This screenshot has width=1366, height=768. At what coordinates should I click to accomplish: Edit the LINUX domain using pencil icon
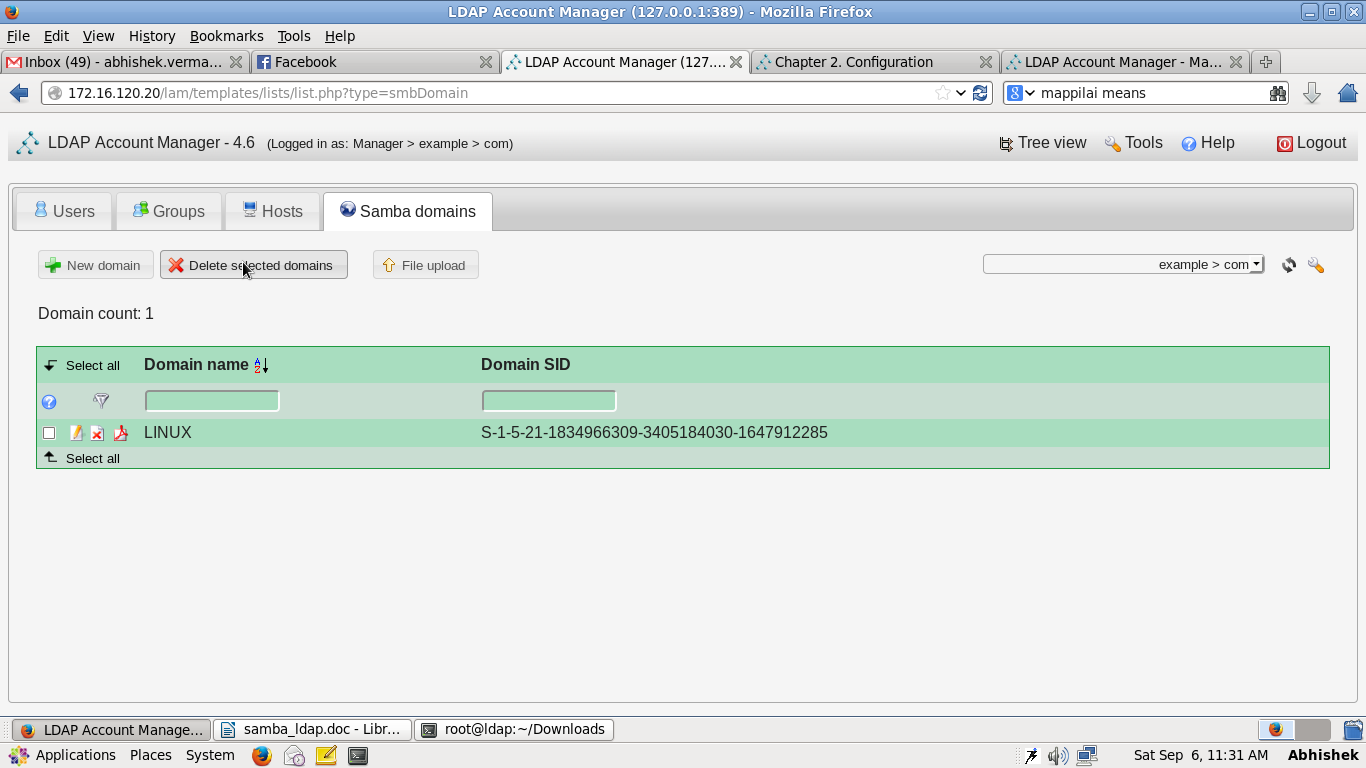pos(77,432)
